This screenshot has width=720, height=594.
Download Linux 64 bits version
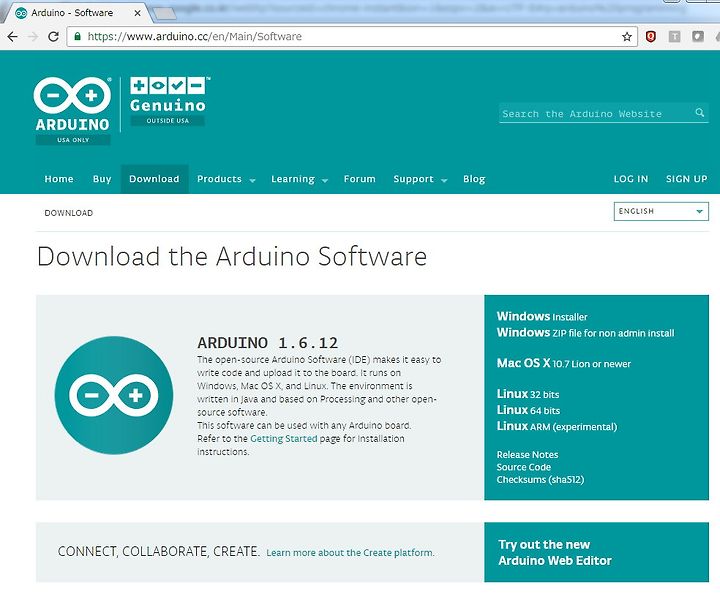529,410
